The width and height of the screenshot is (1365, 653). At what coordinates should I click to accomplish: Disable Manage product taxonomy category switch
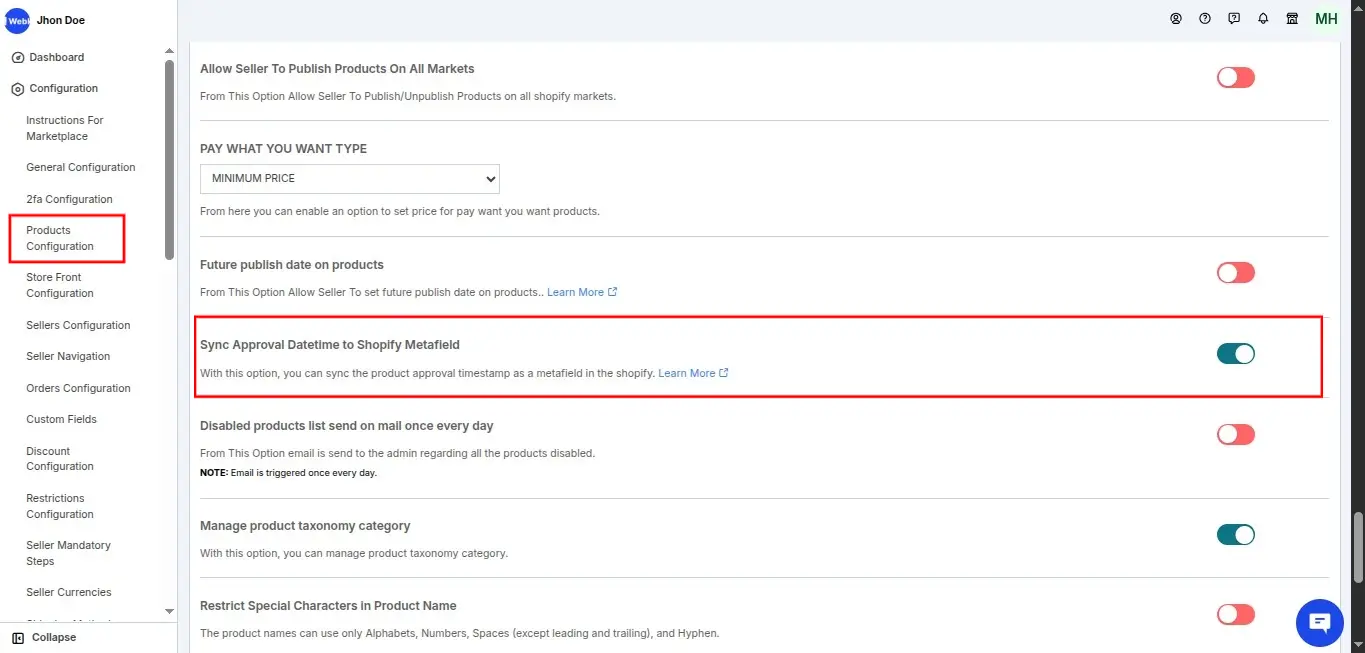pos(1235,535)
